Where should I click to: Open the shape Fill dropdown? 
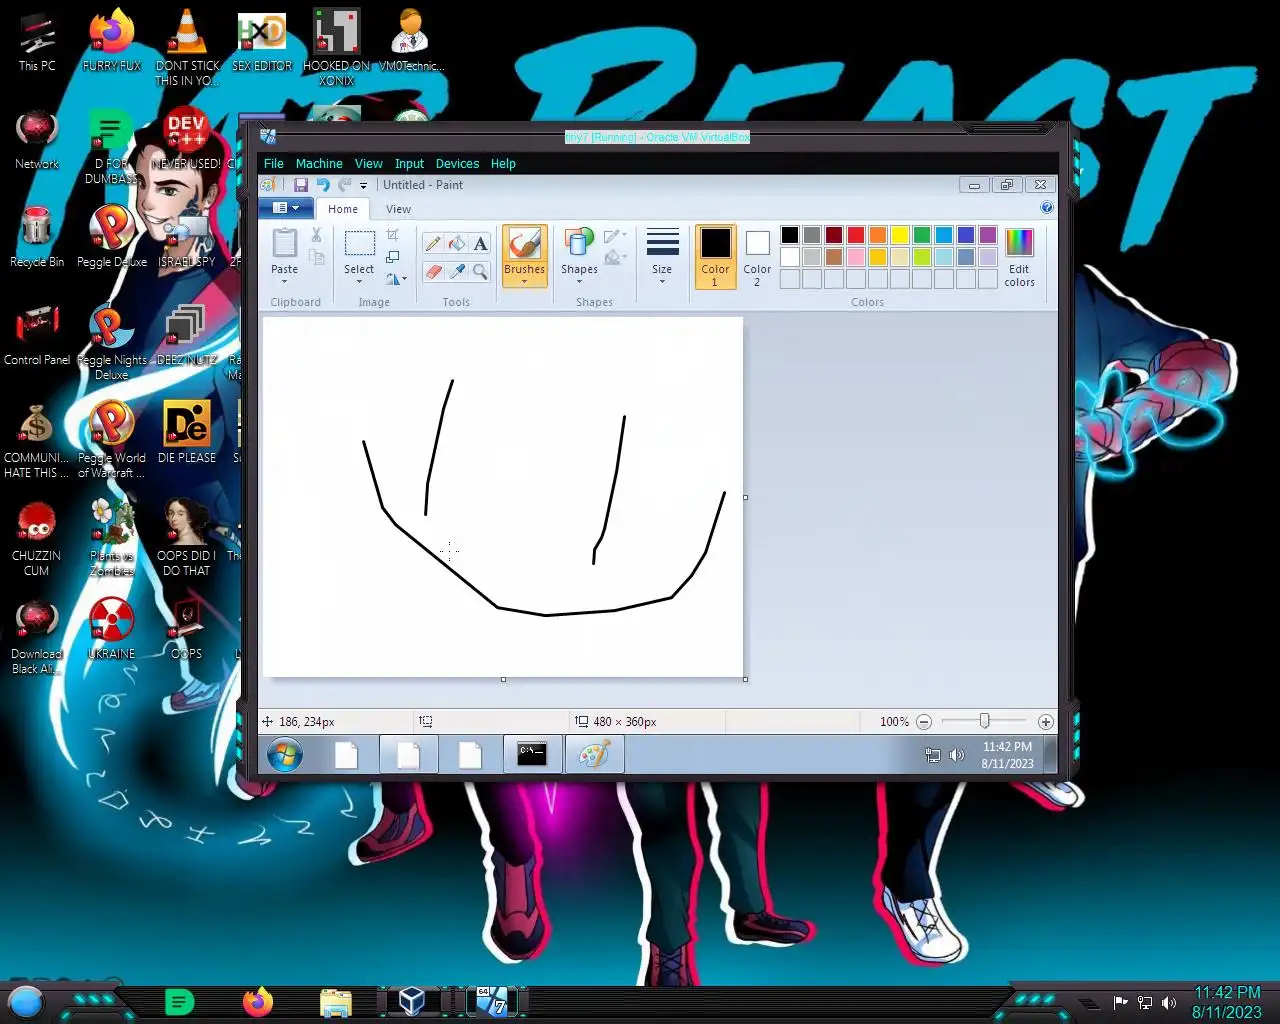pyautogui.click(x=615, y=258)
